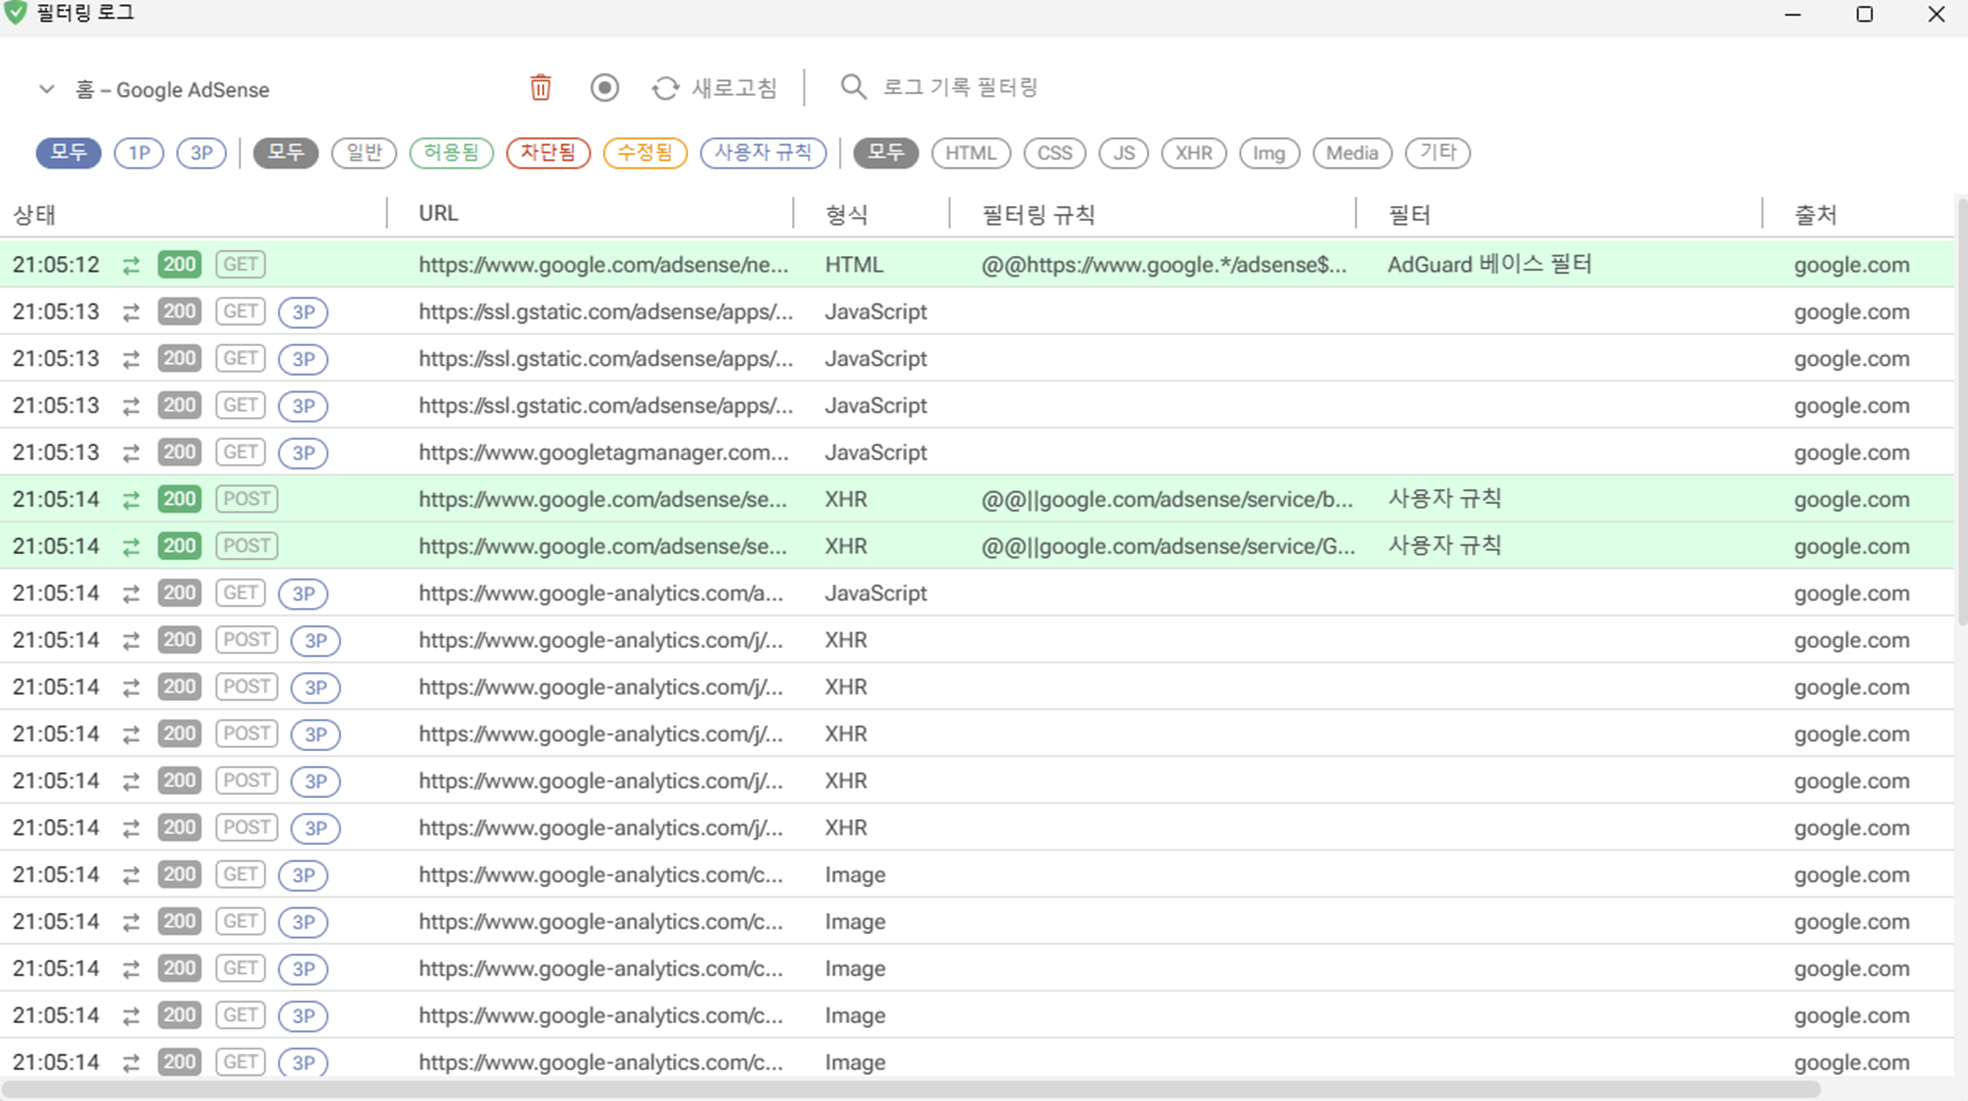Click the magnifying glass search icon
The height and width of the screenshot is (1101, 1968).
[852, 87]
